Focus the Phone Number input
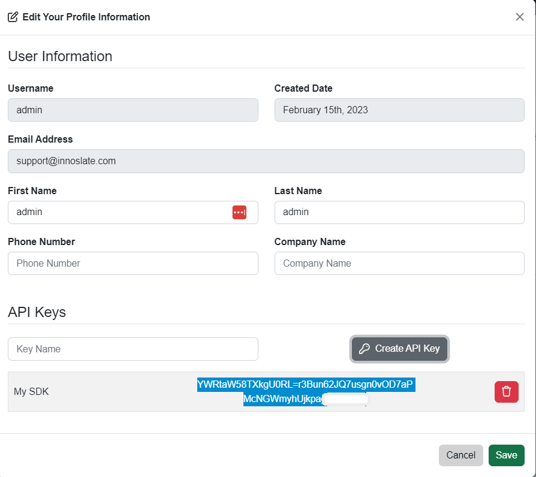536x477 pixels. tap(133, 263)
